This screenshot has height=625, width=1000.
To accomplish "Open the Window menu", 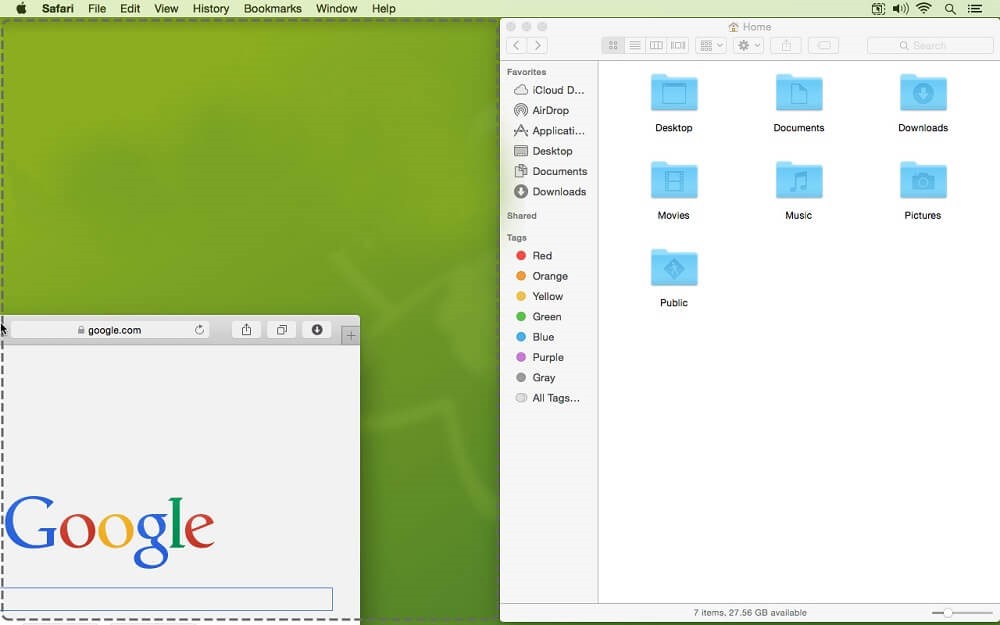I will (x=337, y=8).
